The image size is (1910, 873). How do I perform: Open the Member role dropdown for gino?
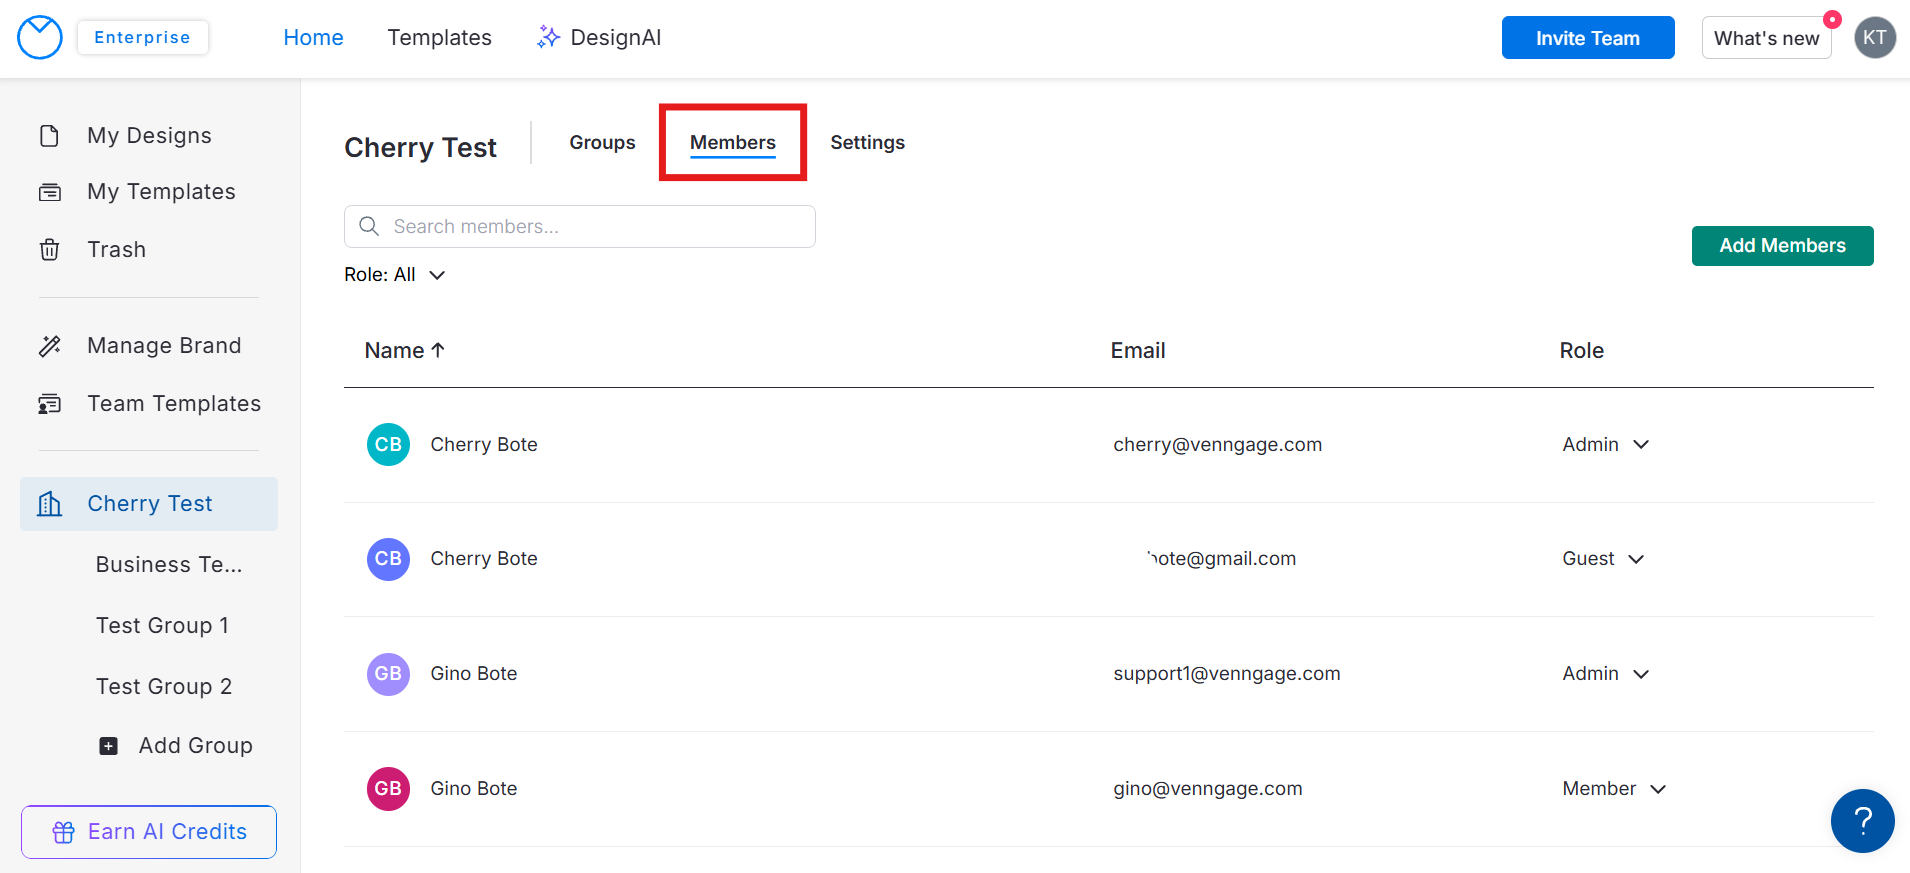[1614, 789]
